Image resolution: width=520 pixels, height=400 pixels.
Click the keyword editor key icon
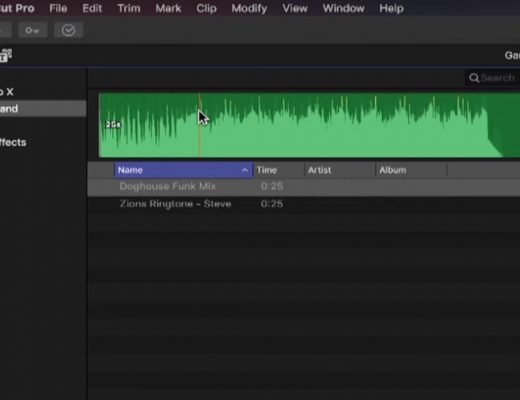point(32,30)
